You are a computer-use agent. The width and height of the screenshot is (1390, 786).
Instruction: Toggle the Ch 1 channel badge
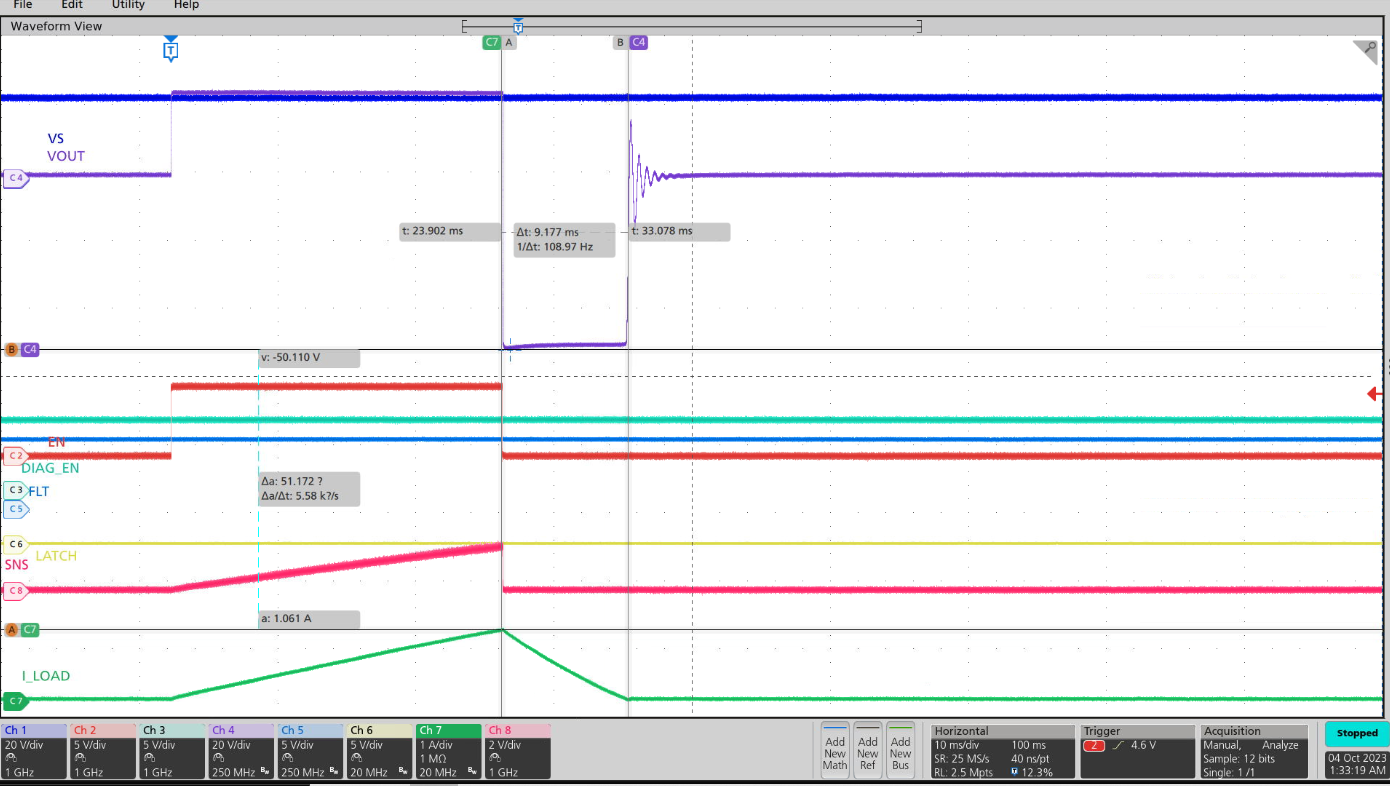click(35, 751)
